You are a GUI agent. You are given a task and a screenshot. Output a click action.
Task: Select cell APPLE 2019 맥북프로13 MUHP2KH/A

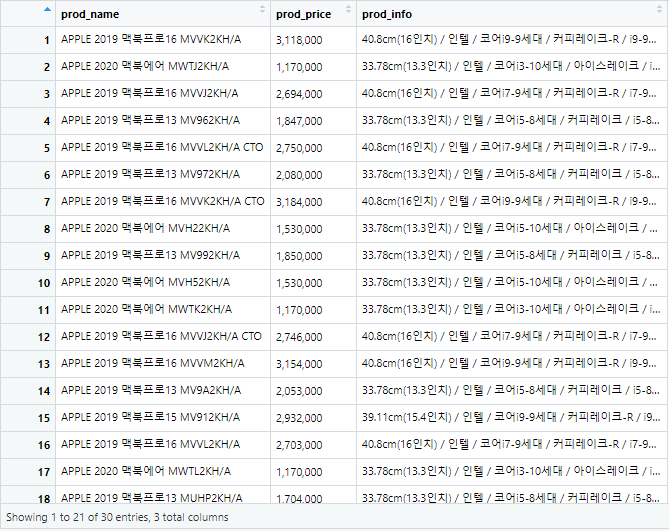click(x=163, y=496)
